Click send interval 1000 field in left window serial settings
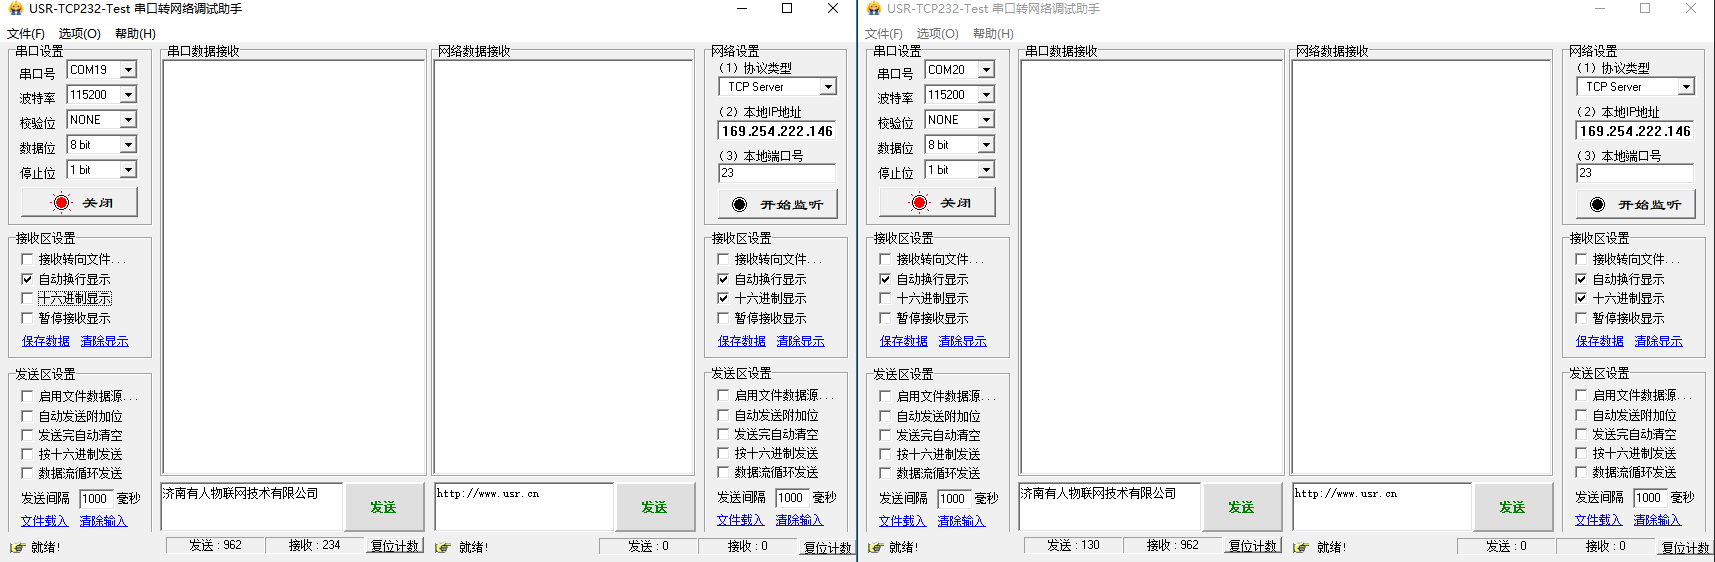 coord(96,498)
